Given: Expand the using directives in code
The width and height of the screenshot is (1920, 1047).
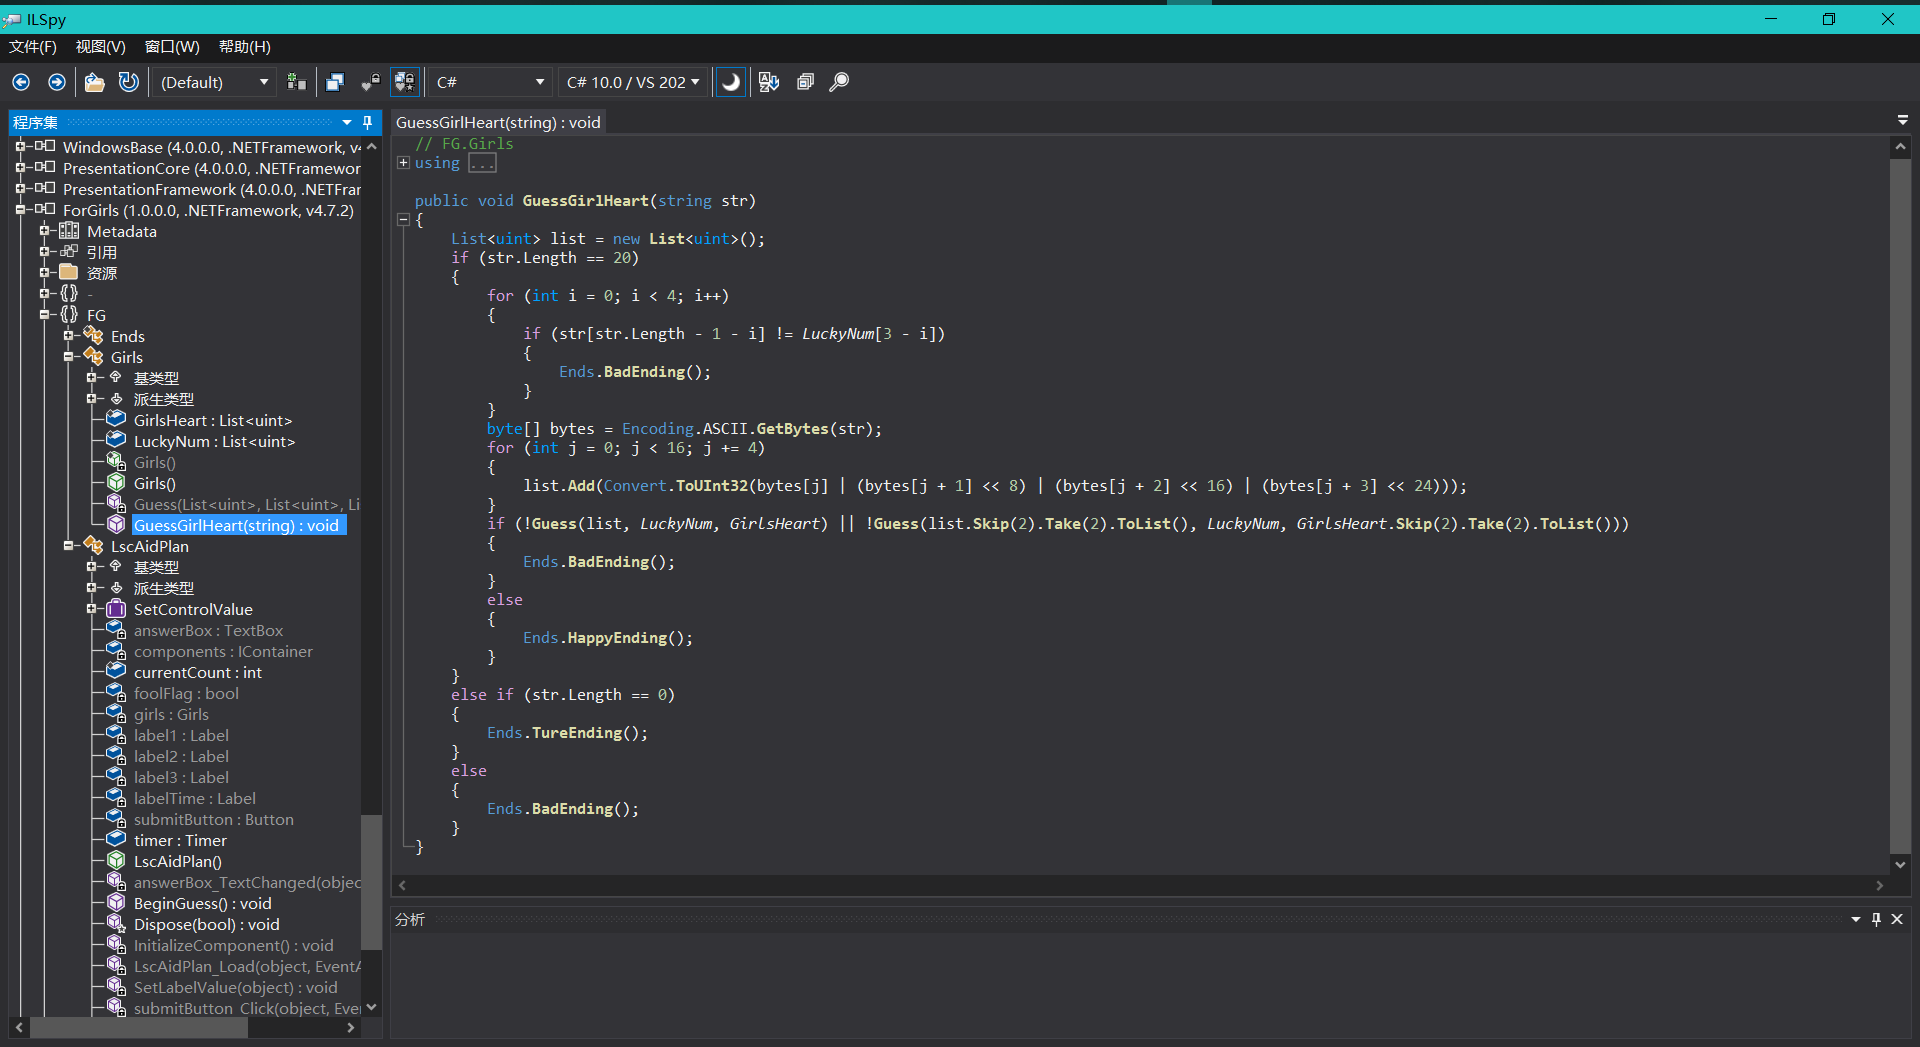Looking at the screenshot, I should click(x=403, y=163).
